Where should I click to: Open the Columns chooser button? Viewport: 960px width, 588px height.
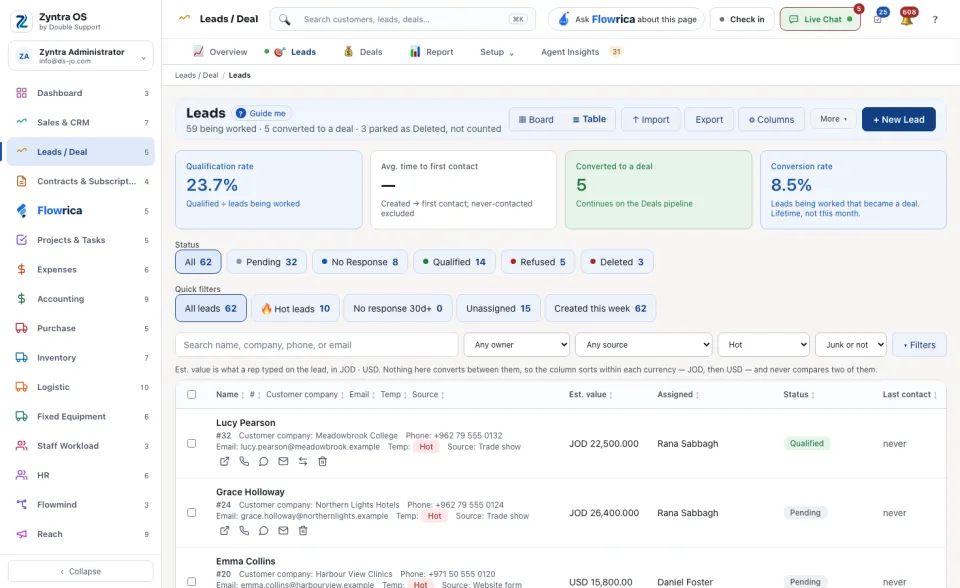(x=771, y=119)
